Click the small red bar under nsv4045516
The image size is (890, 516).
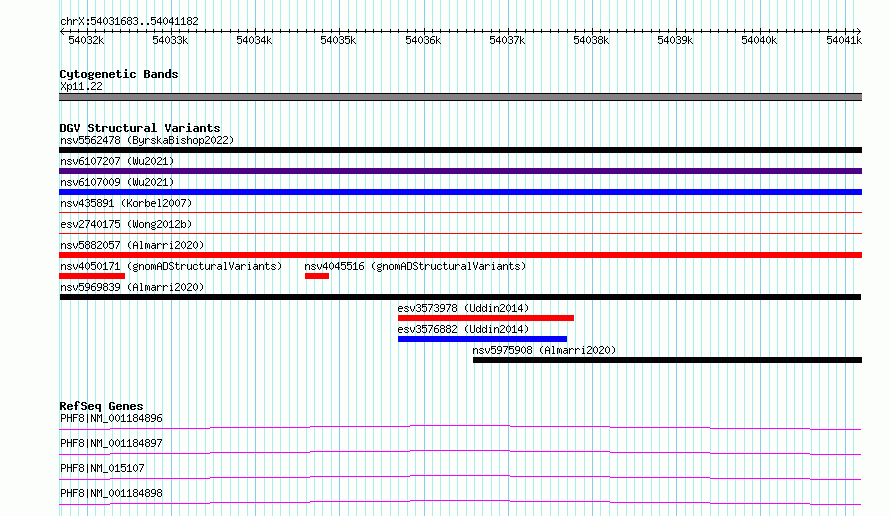[x=317, y=276]
